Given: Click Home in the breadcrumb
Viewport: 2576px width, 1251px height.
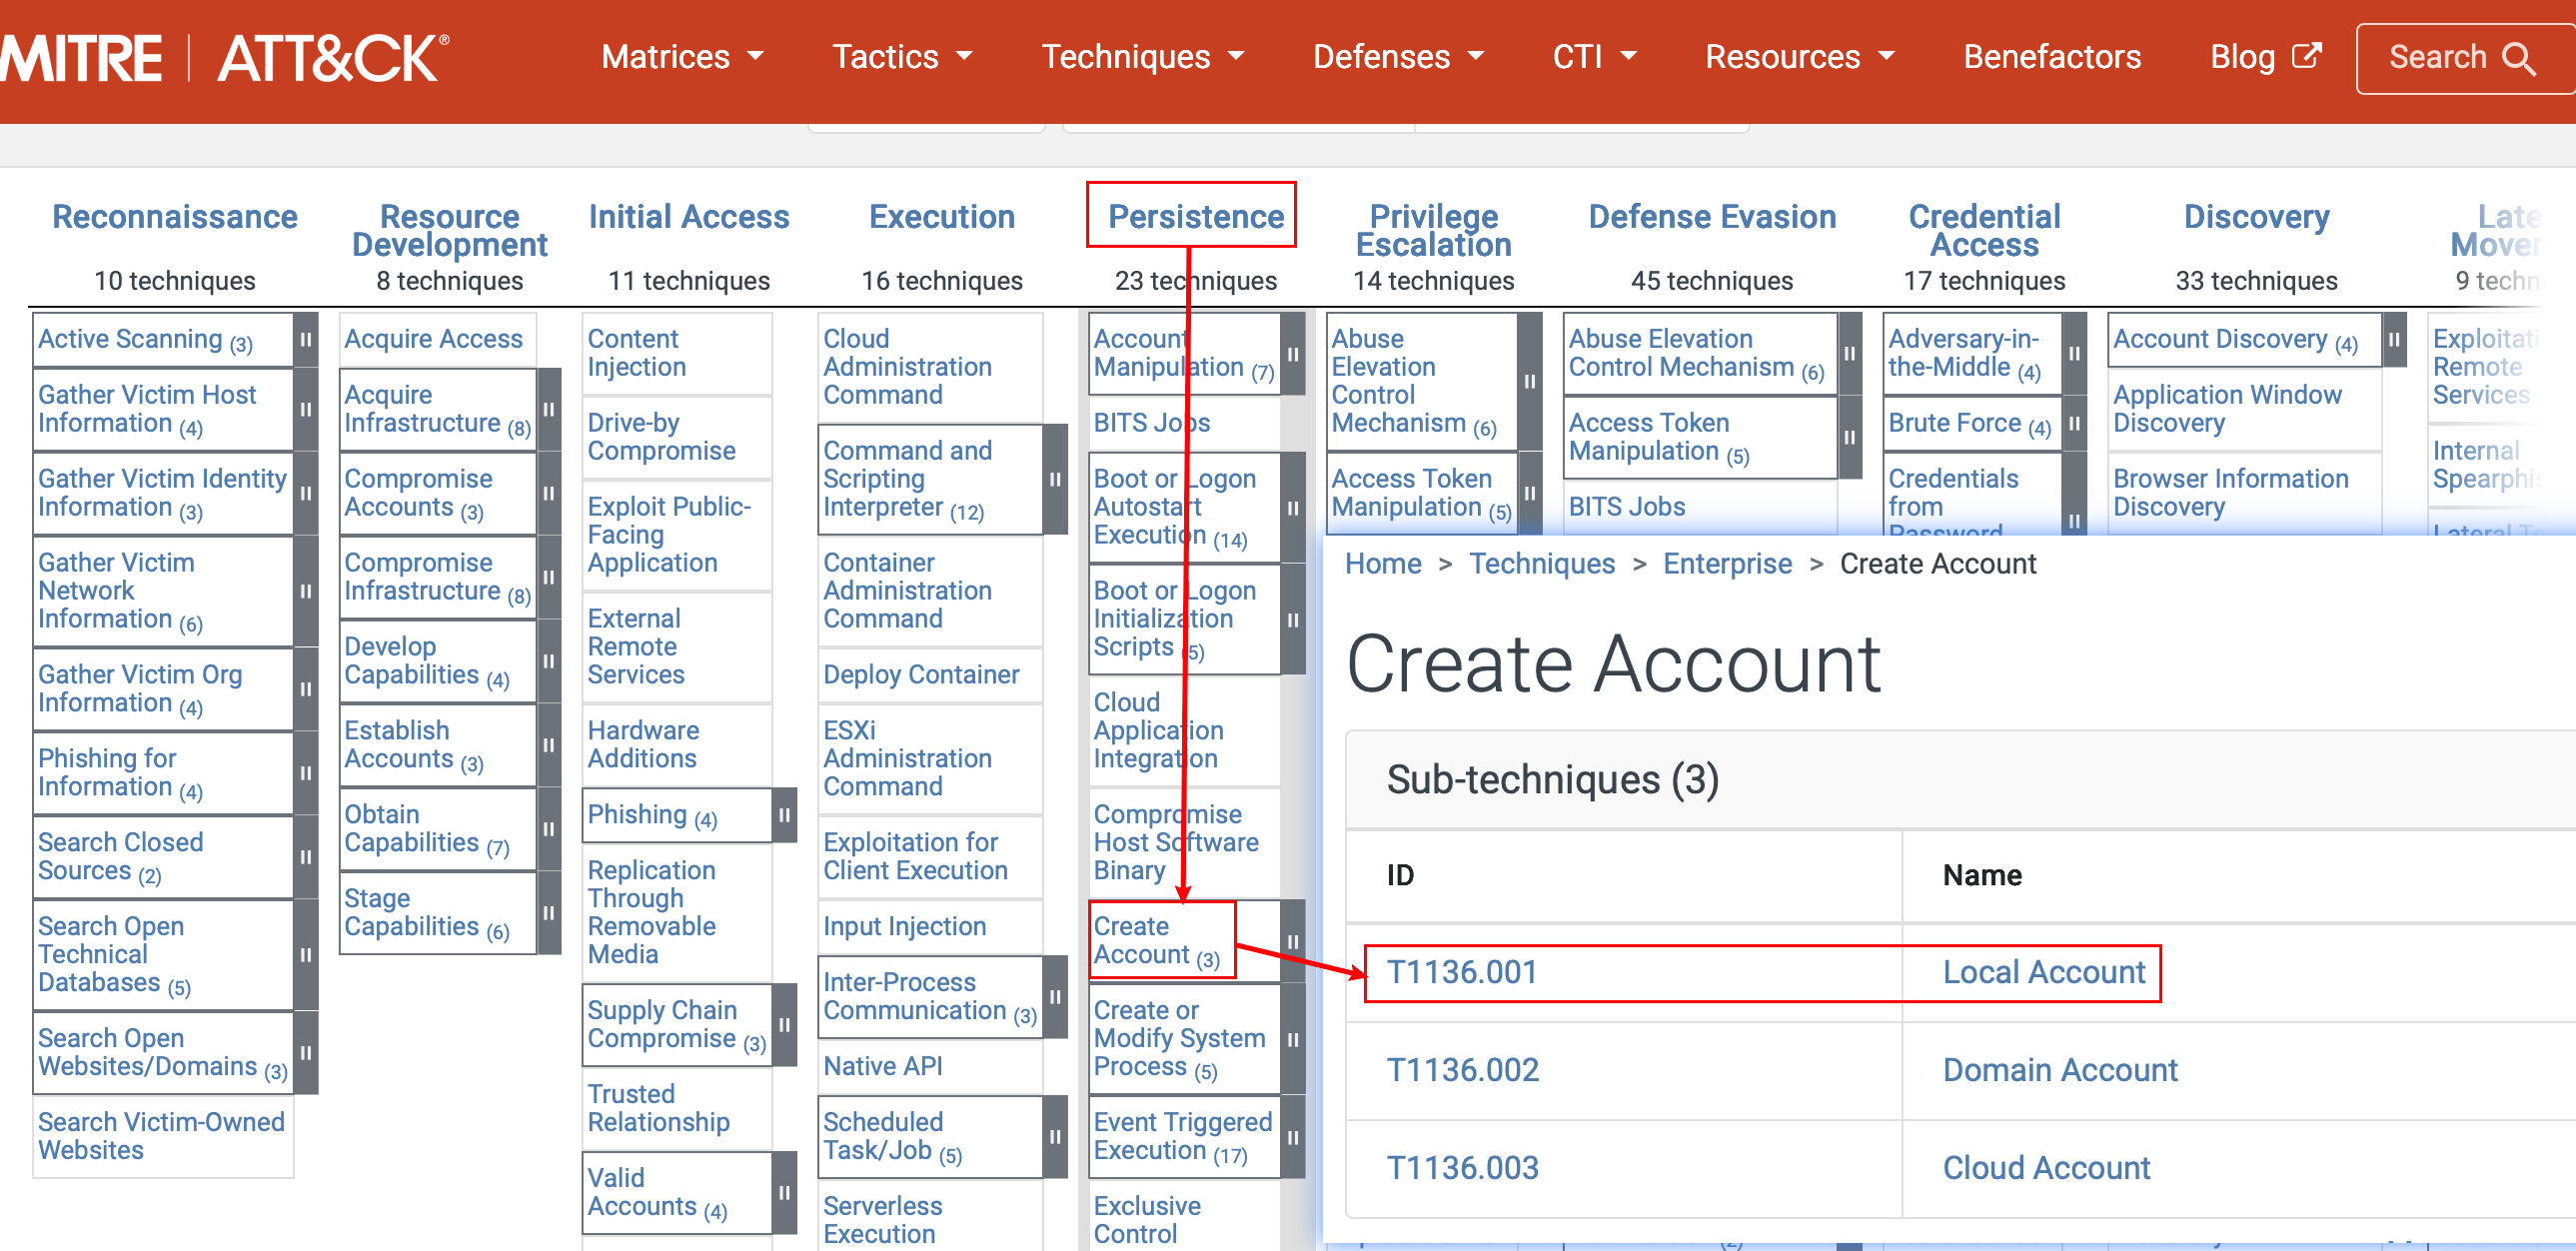Looking at the screenshot, I should 1383,564.
